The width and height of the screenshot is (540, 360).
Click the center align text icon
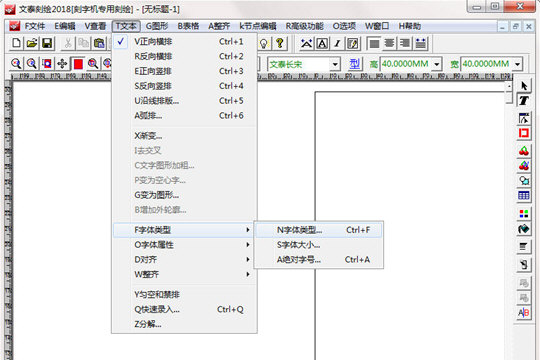[389, 43]
